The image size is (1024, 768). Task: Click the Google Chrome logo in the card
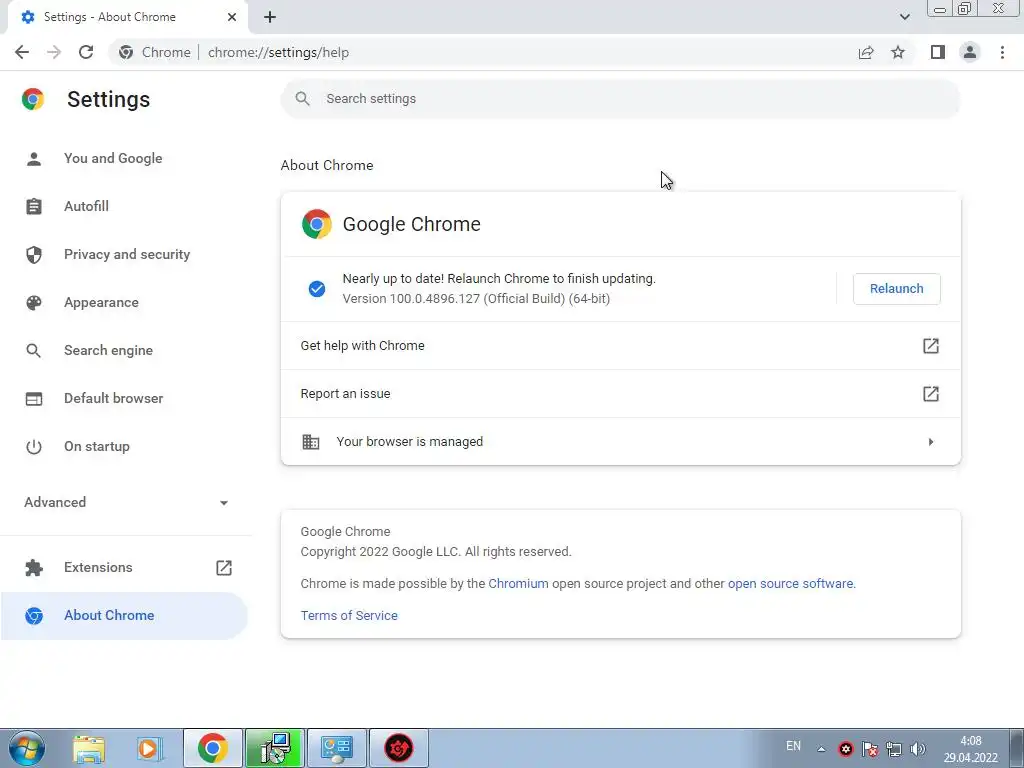pyautogui.click(x=317, y=224)
